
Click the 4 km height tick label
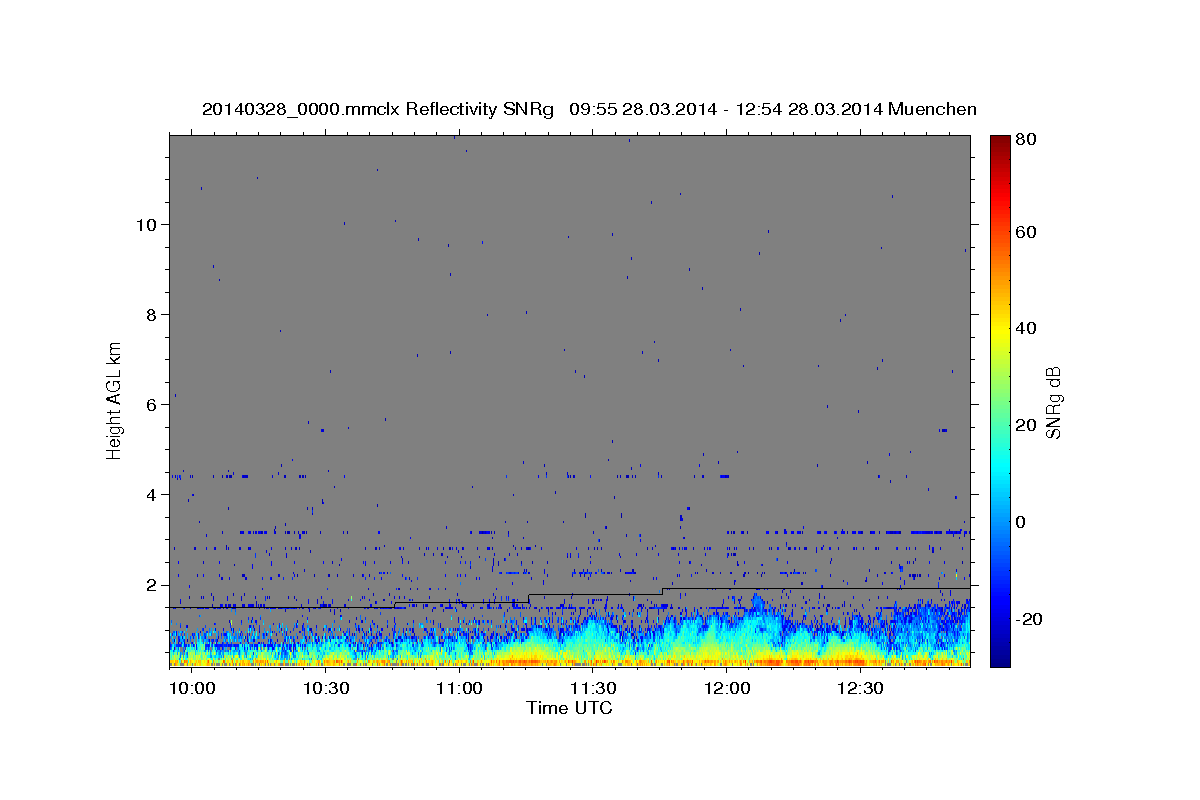click(x=151, y=494)
